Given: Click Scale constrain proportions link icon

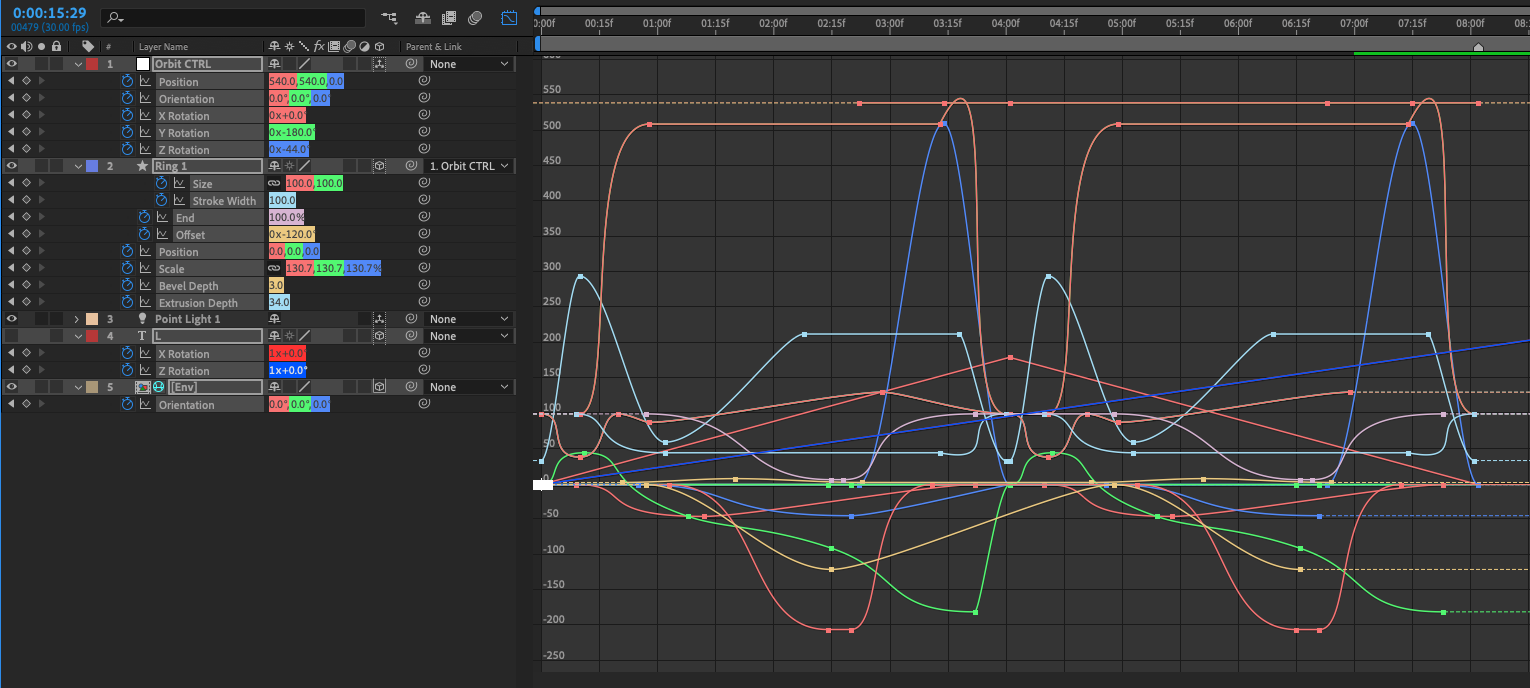Looking at the screenshot, I should pos(274,269).
